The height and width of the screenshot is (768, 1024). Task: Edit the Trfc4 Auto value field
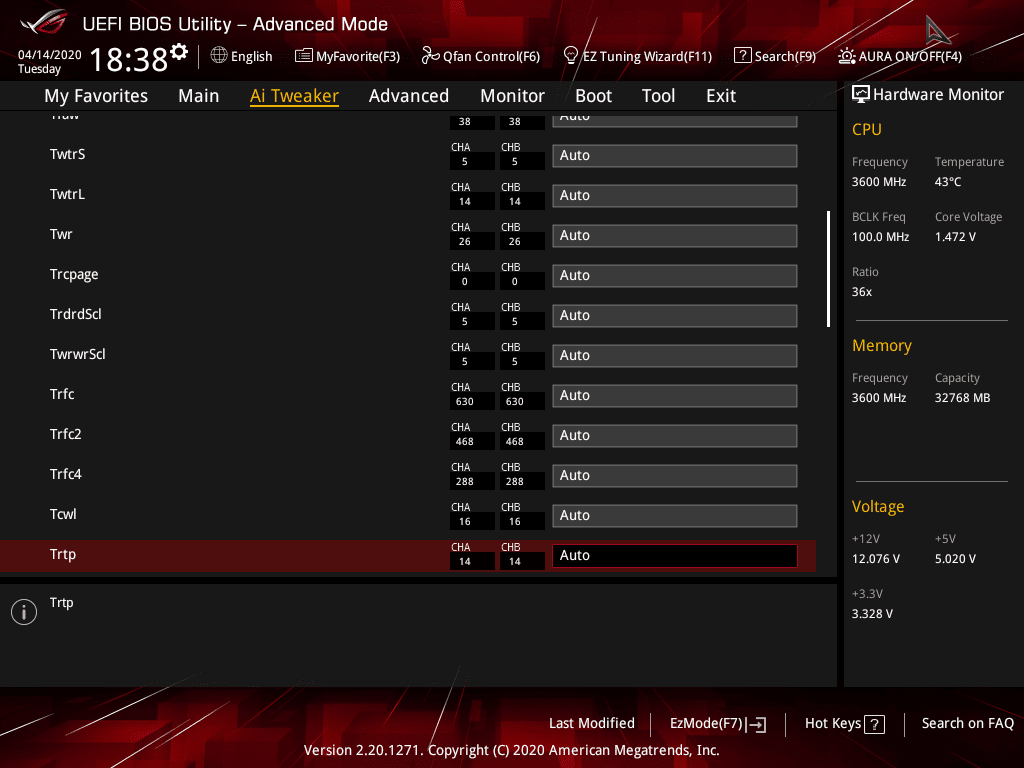[x=675, y=475]
